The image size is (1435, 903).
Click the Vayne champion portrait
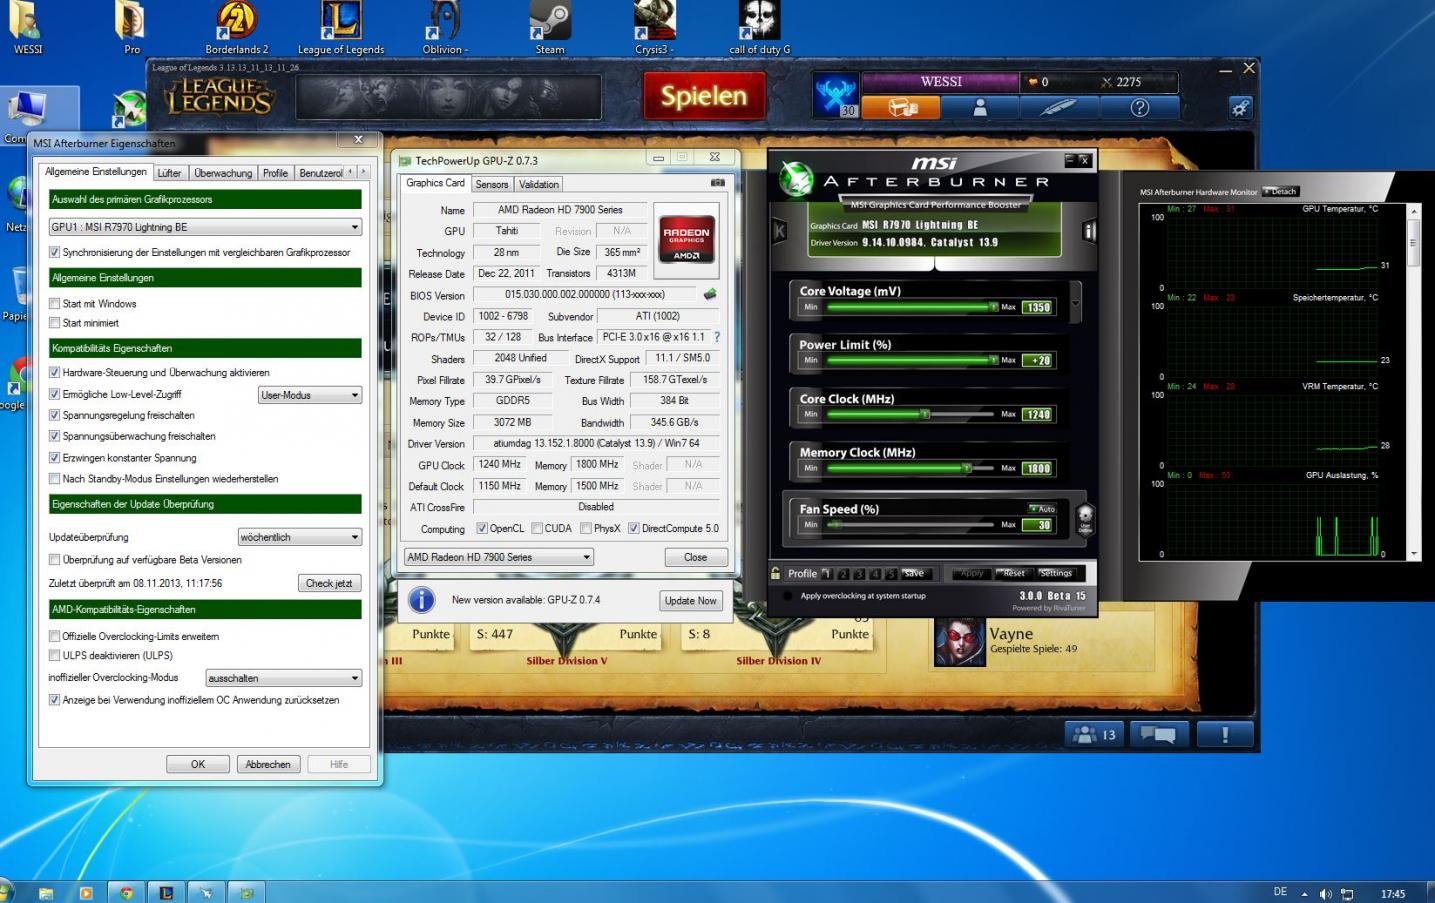(x=959, y=642)
